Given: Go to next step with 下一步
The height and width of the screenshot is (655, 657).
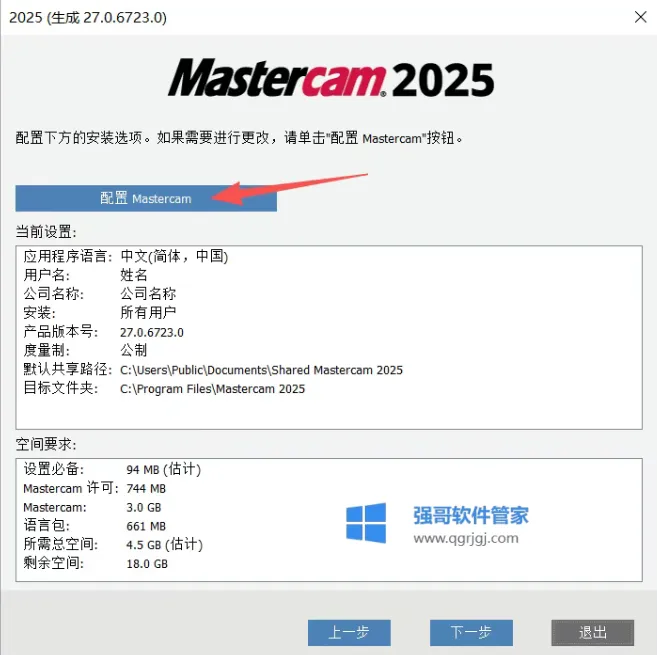Looking at the screenshot, I should click(x=471, y=632).
